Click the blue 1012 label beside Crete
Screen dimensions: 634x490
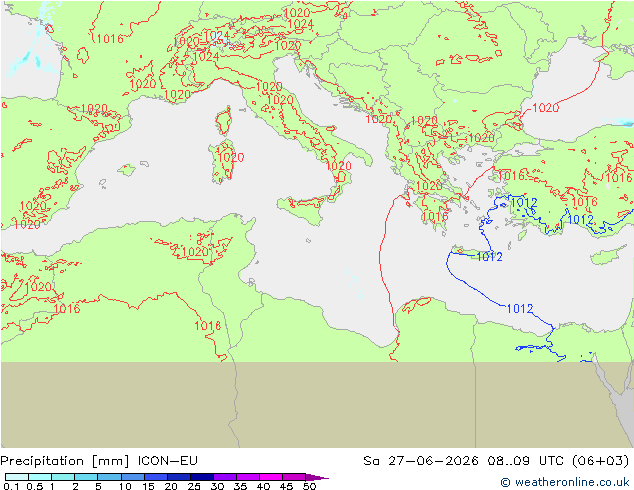click(x=490, y=256)
